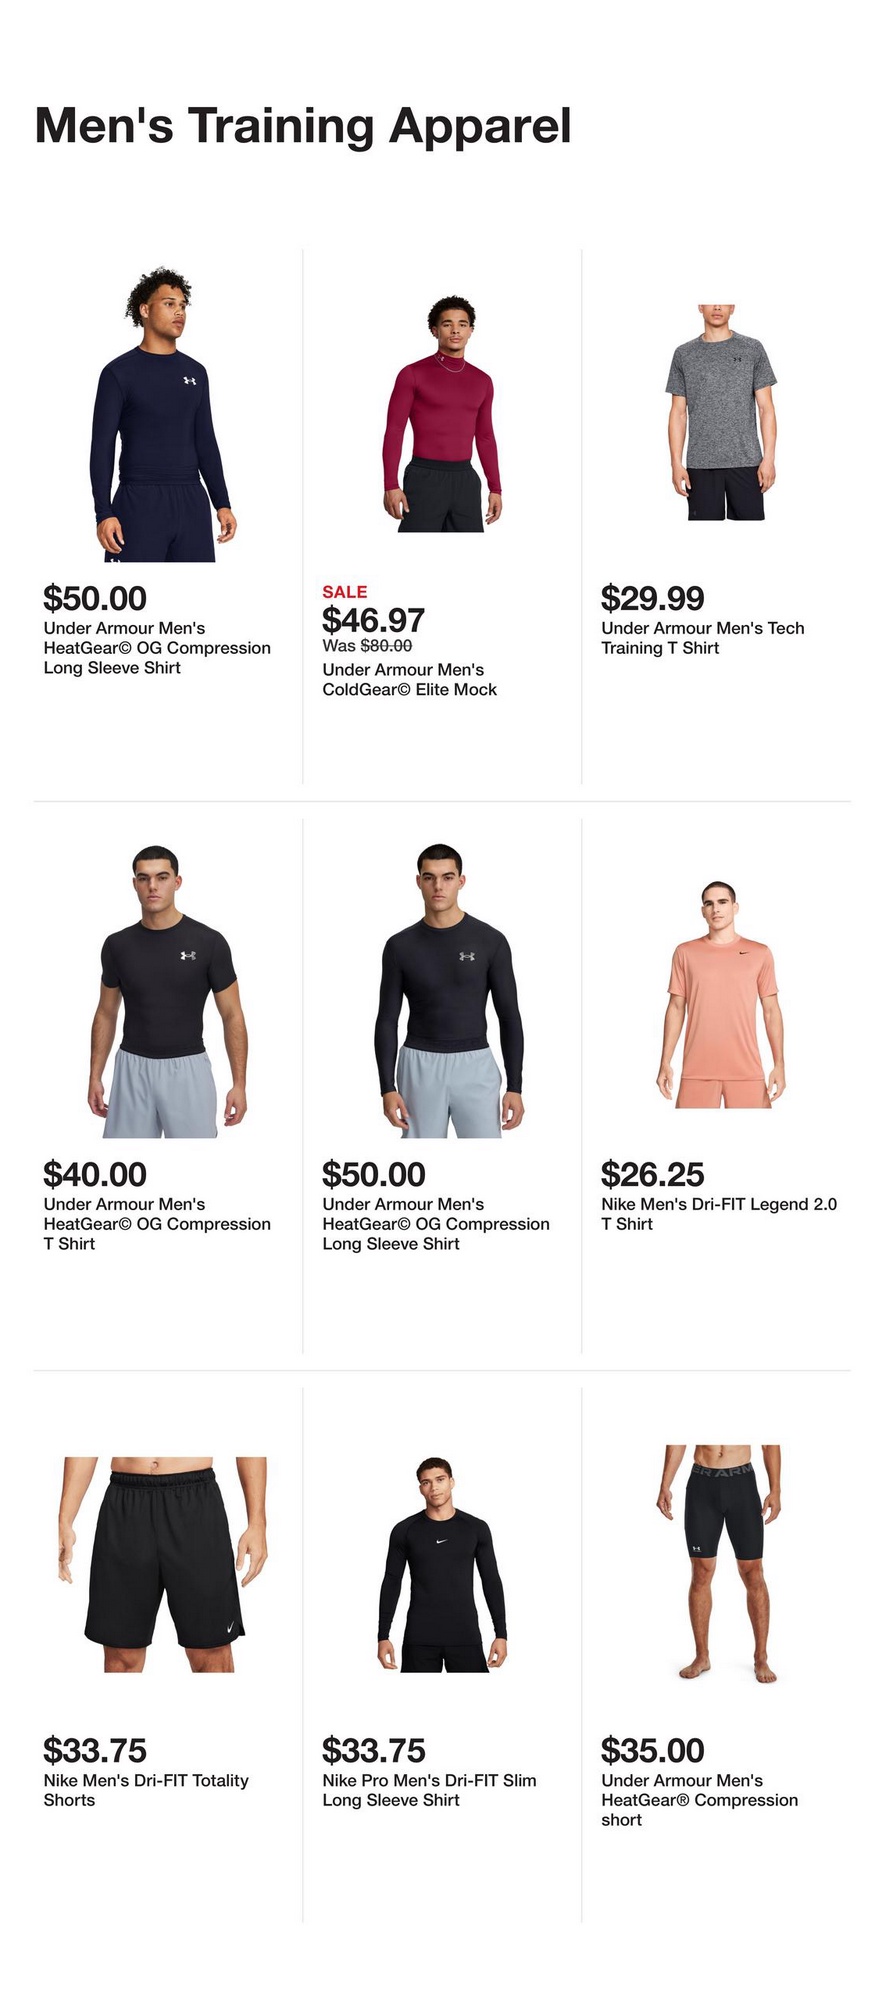Click the Men's Training Apparel heading
This screenshot has width=885, height=2000.
(x=303, y=127)
